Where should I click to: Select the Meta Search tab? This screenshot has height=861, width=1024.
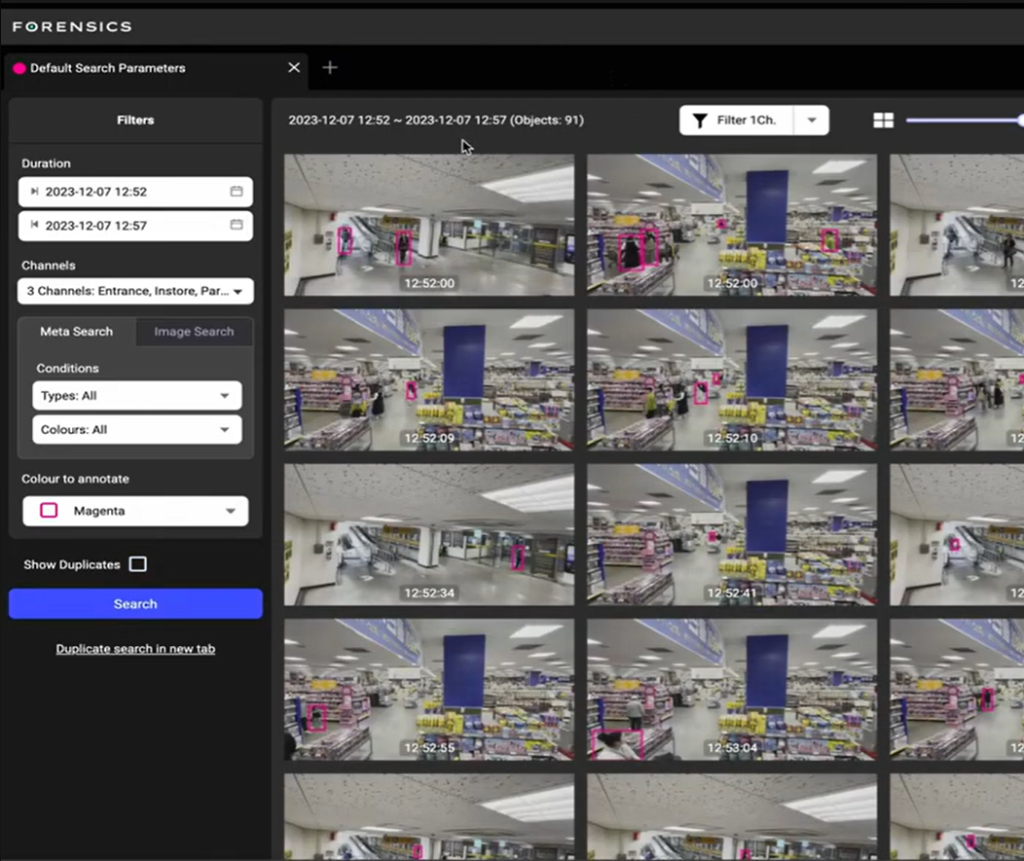(76, 332)
